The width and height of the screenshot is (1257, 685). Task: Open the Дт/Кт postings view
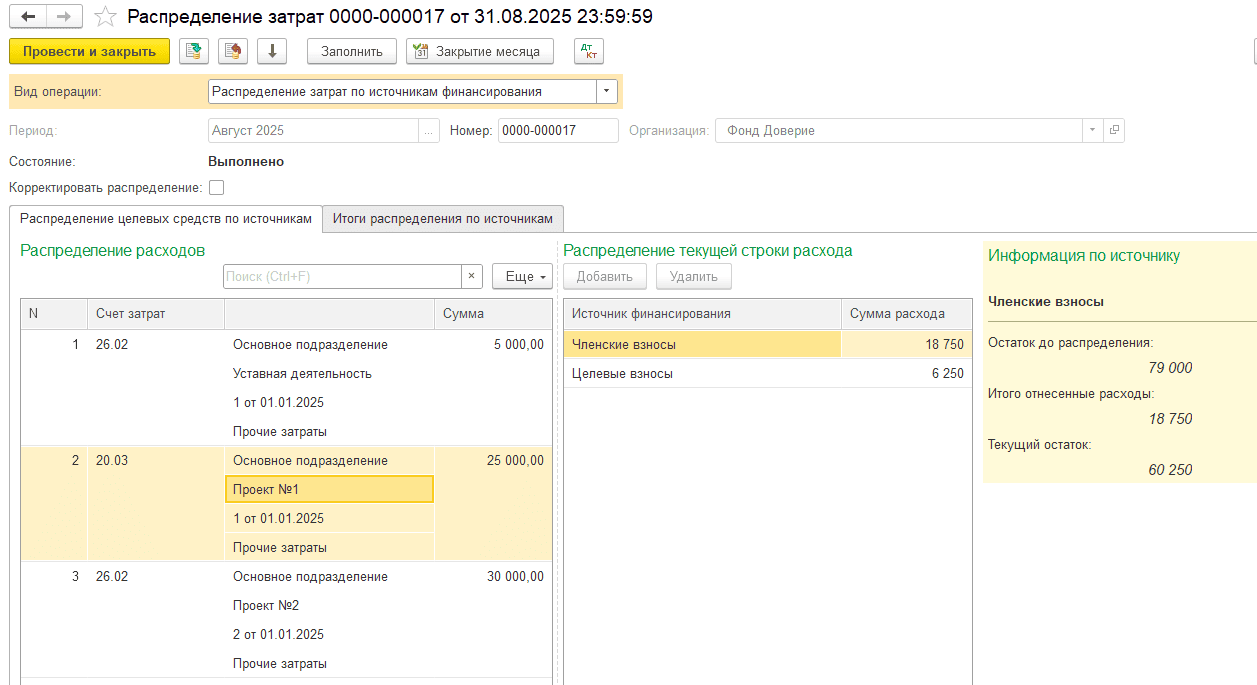588,51
